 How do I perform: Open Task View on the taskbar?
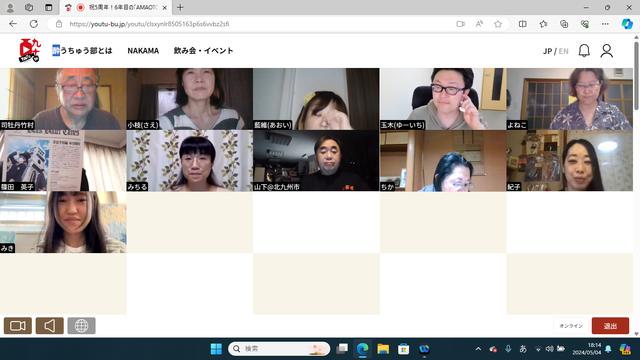[342, 349]
